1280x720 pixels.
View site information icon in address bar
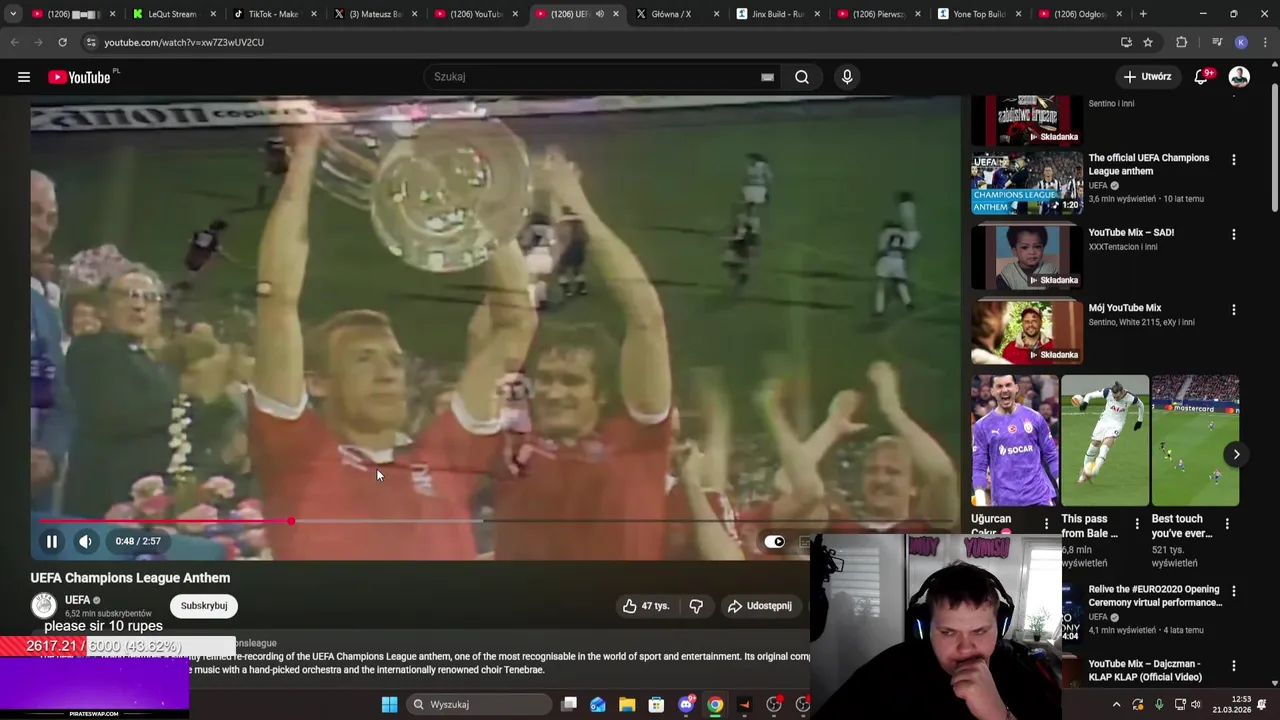(x=90, y=42)
